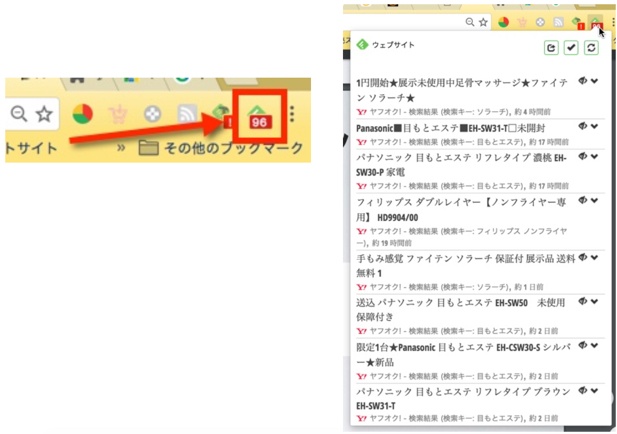Click the open-in-new-page icon in popup header
Viewport: 617px width, 434px height.
(551, 47)
